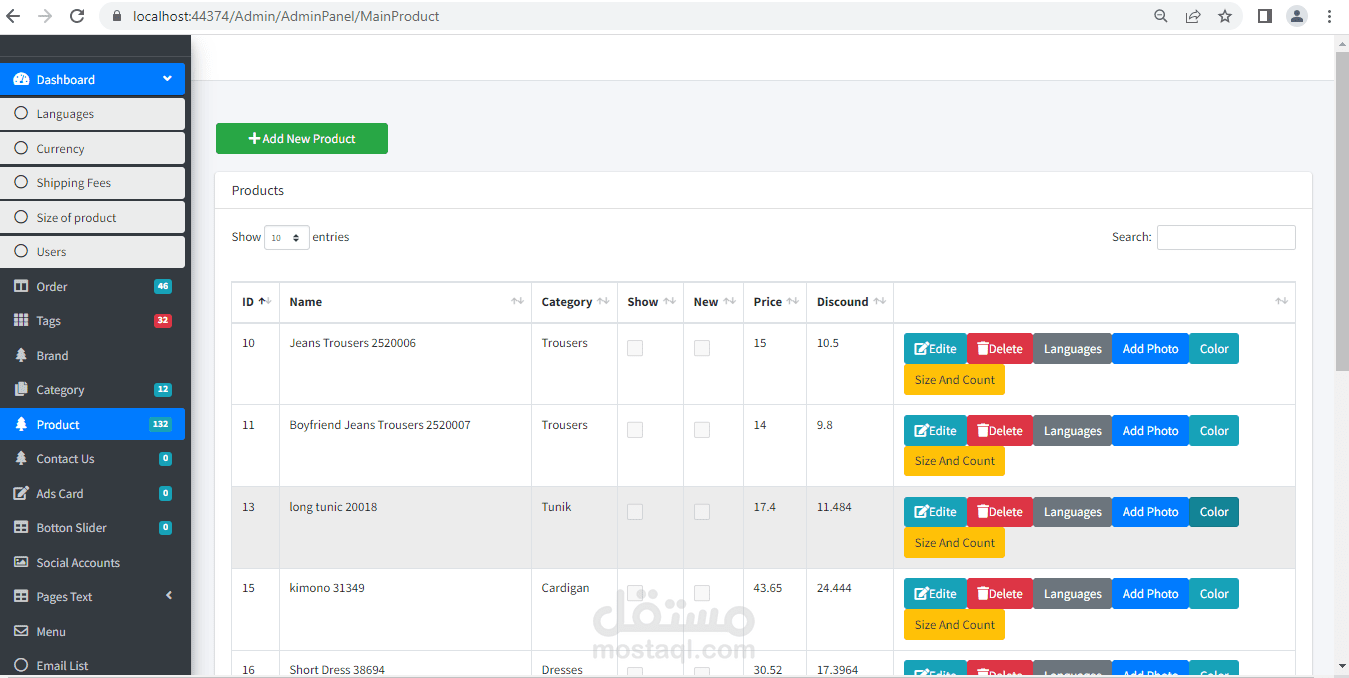
Task: Reload the page with the refresh icon
Action: pyautogui.click(x=77, y=16)
